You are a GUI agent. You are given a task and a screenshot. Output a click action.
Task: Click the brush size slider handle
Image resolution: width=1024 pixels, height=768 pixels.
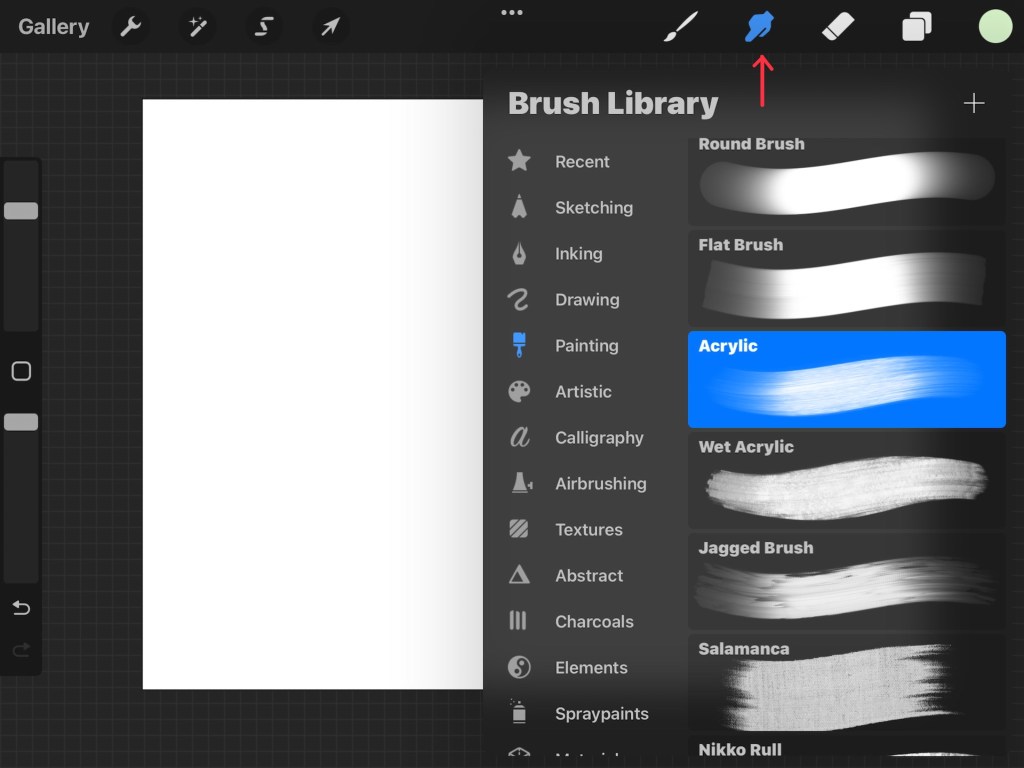pyautogui.click(x=21, y=211)
